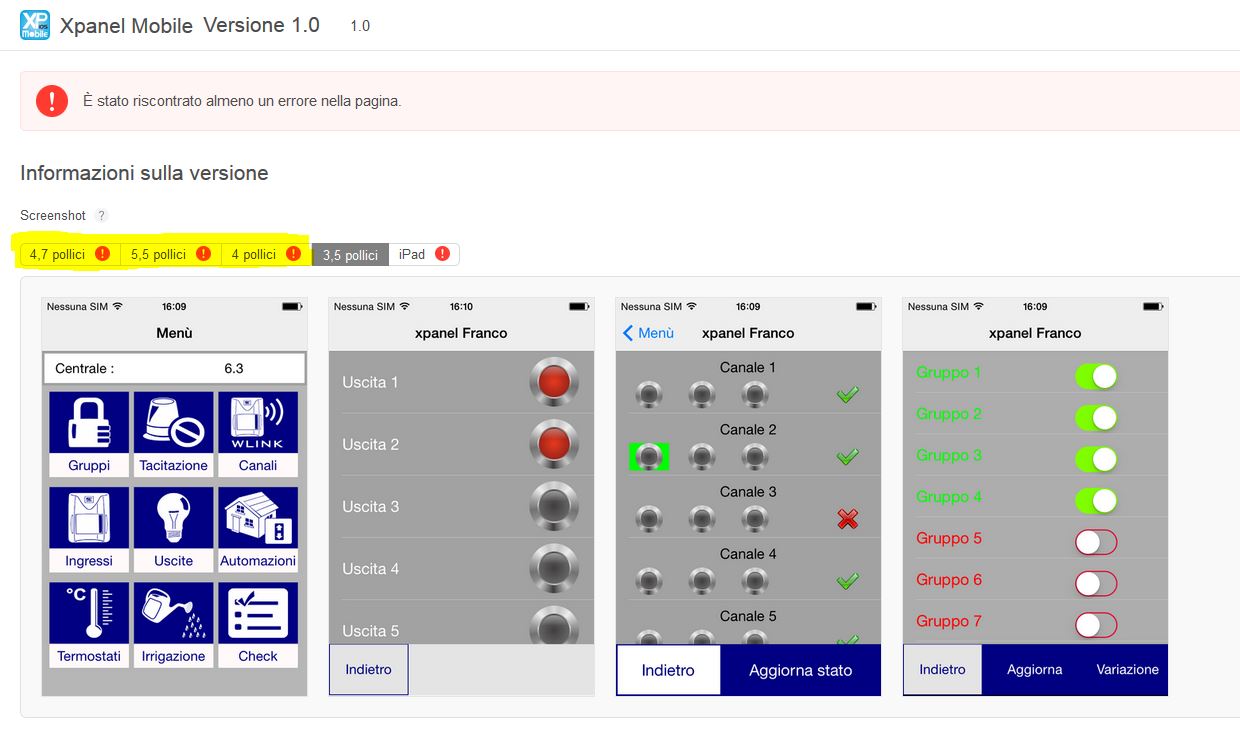The height and width of the screenshot is (746, 1240).
Task: Open the Tacitazione siren icon
Action: (x=174, y=424)
